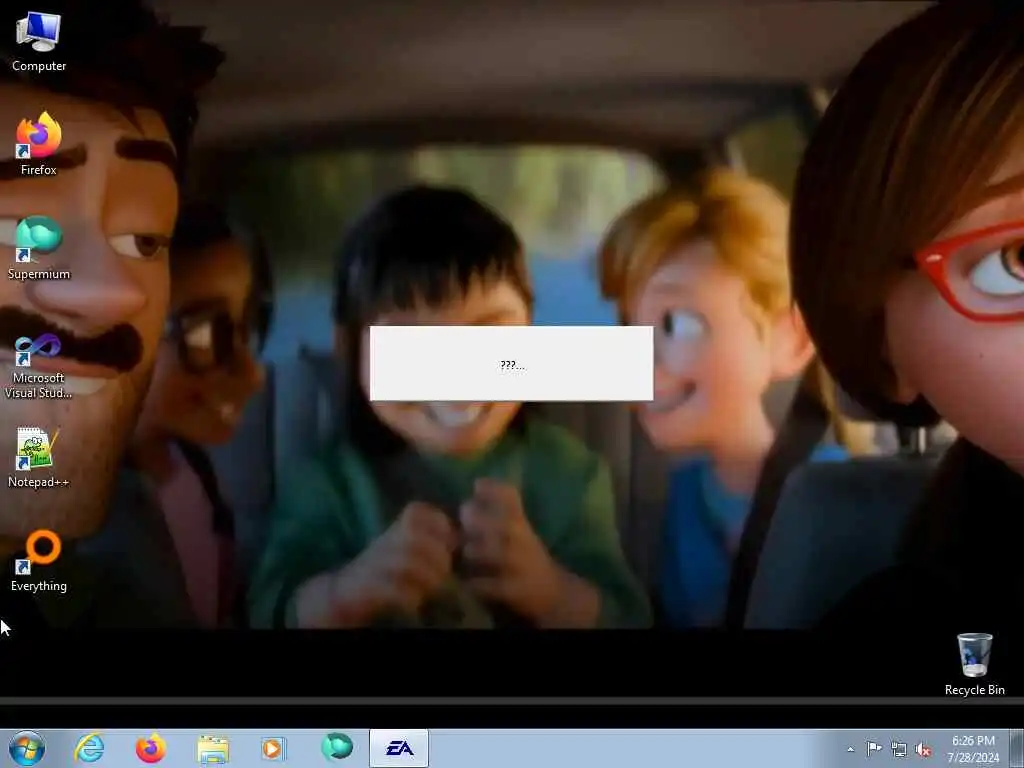This screenshot has height=768, width=1024.
Task: Click the muted volume tray icon
Action: pyautogui.click(x=923, y=749)
